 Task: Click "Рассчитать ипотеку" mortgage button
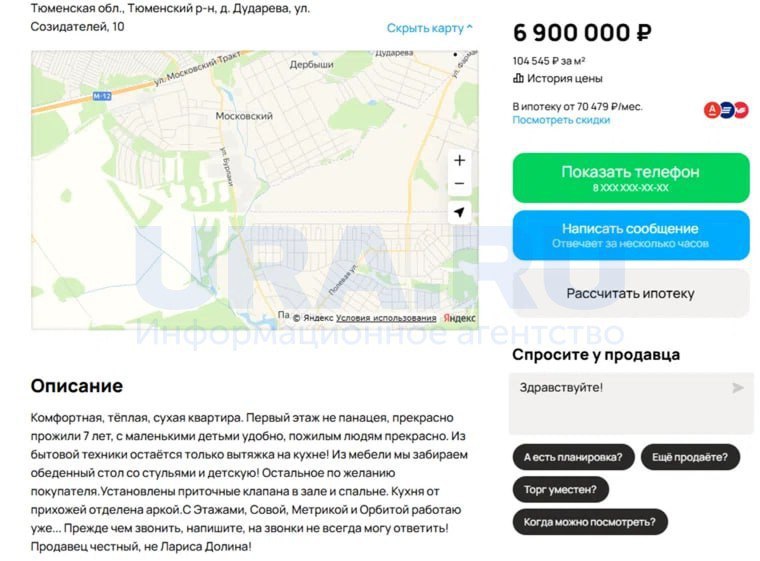(x=630, y=293)
